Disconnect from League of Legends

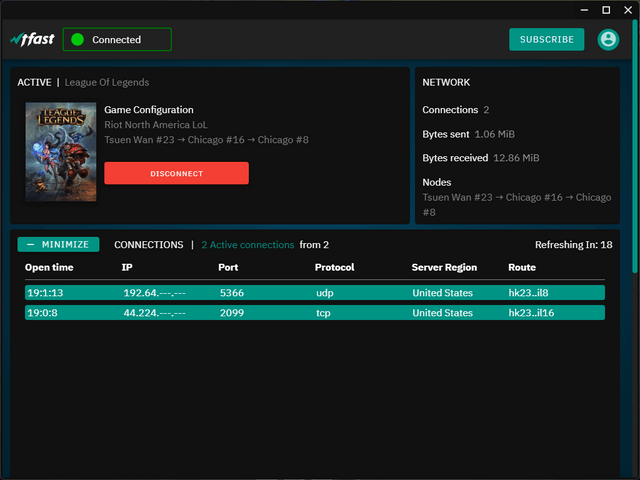176,173
